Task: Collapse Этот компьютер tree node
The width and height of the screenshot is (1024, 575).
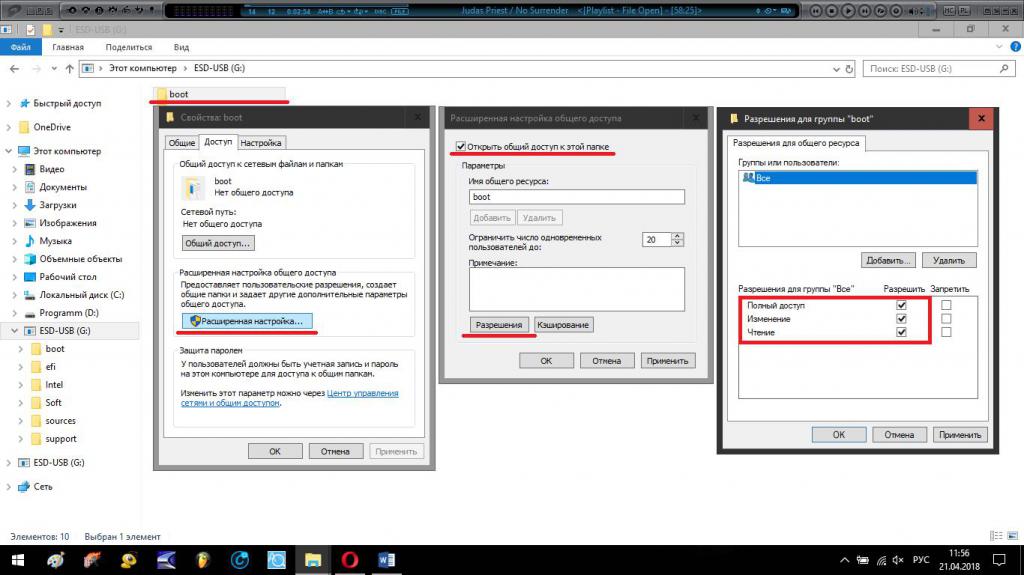Action: [8, 151]
